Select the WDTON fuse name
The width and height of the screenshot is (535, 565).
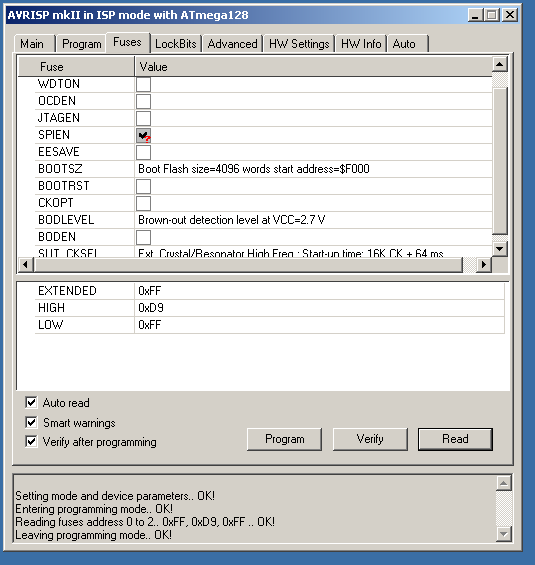coord(59,84)
